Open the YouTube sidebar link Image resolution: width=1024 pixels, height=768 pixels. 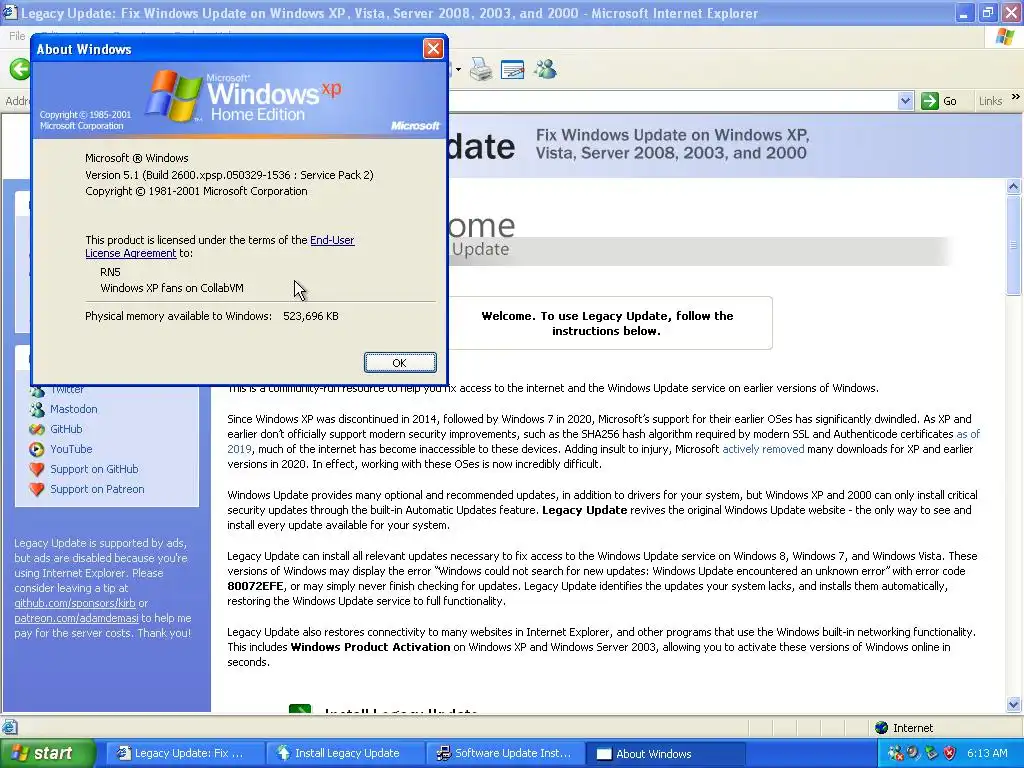[x=71, y=449]
